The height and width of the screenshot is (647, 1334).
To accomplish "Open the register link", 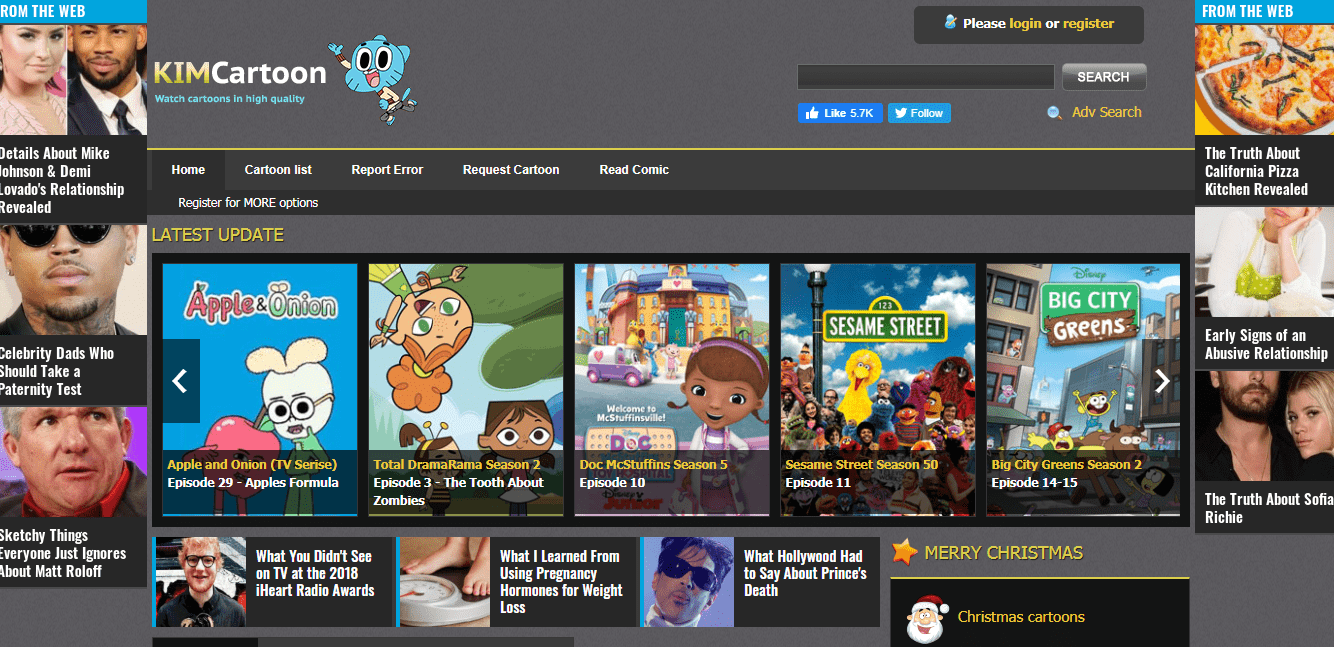I will point(1088,23).
